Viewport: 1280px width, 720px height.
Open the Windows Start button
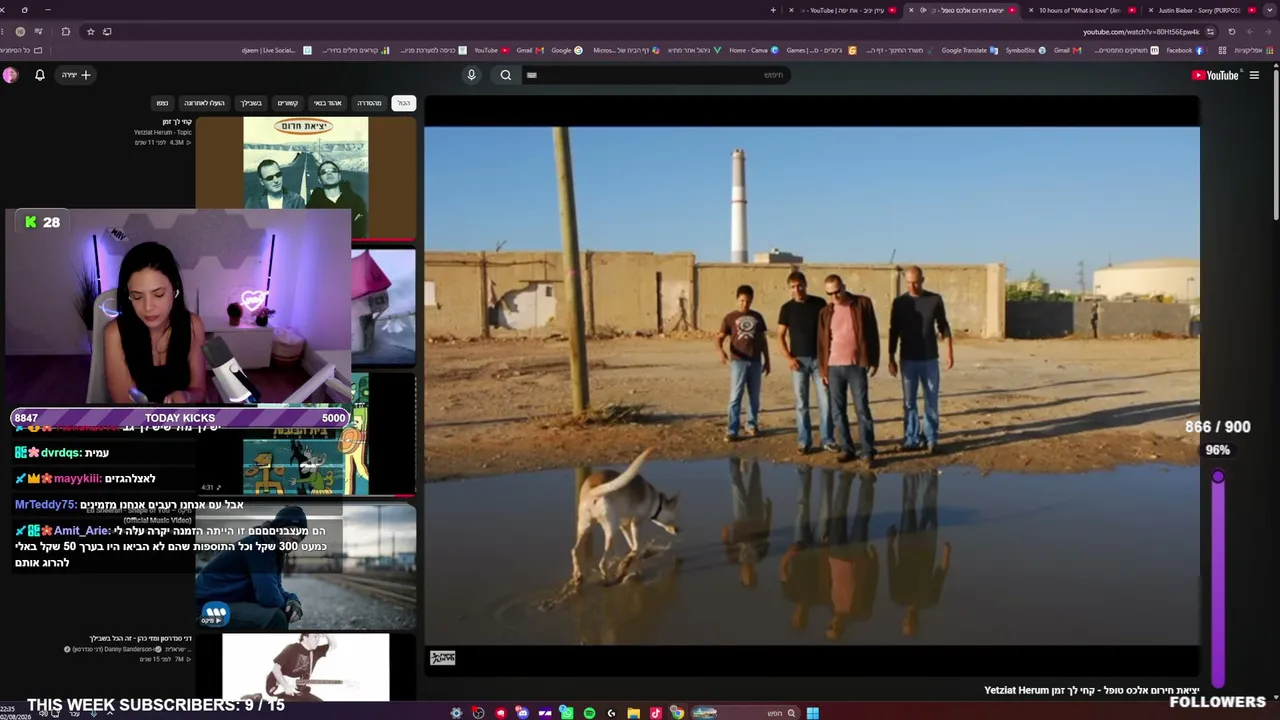click(813, 713)
